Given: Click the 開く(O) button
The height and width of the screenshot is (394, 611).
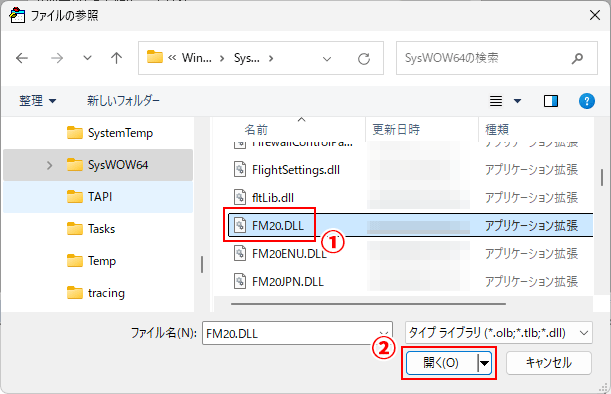Looking at the screenshot, I should [441, 363].
